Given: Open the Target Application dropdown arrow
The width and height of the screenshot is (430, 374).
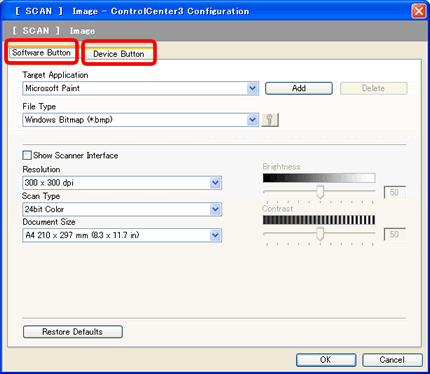Looking at the screenshot, I should point(253,89).
